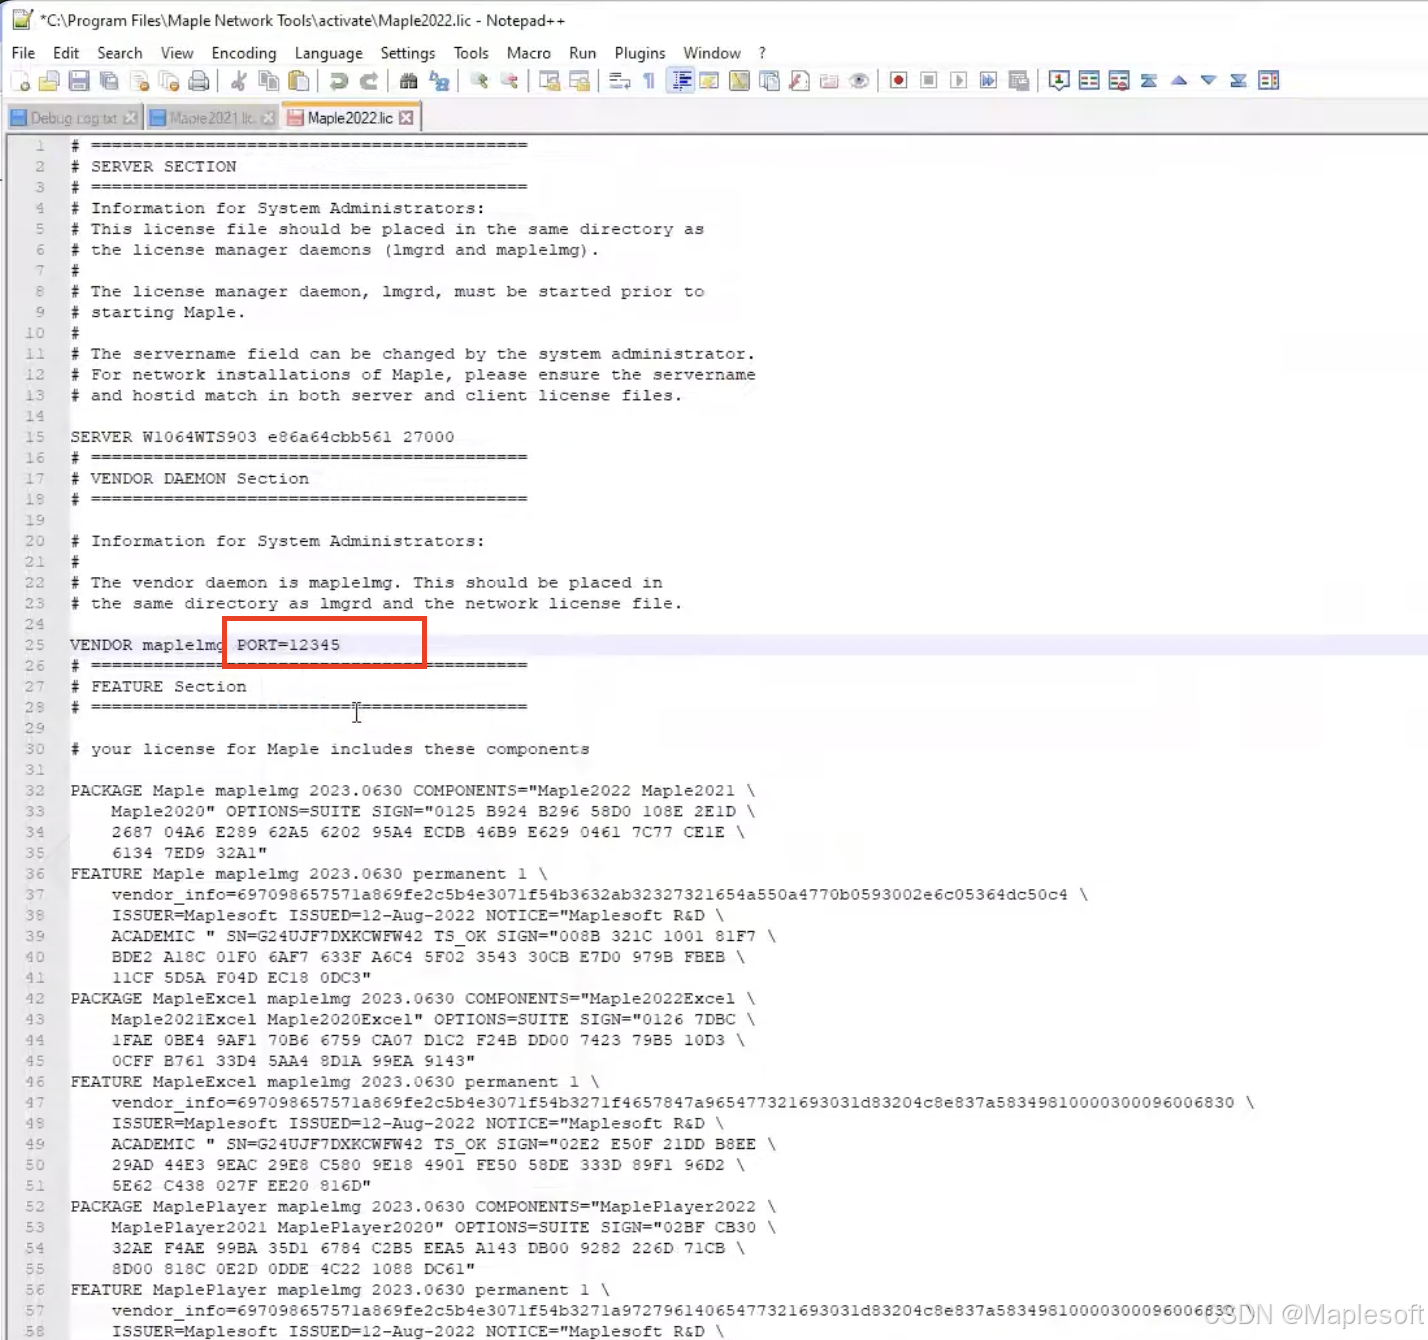Click line number 30 in margin
Screen dimensions: 1428x1340
[35, 749]
